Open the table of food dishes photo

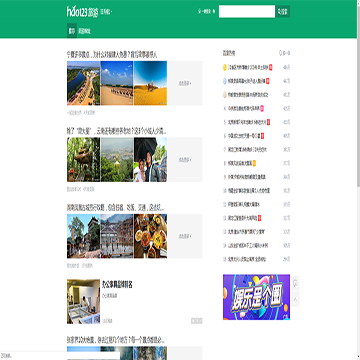[x=150, y=236]
